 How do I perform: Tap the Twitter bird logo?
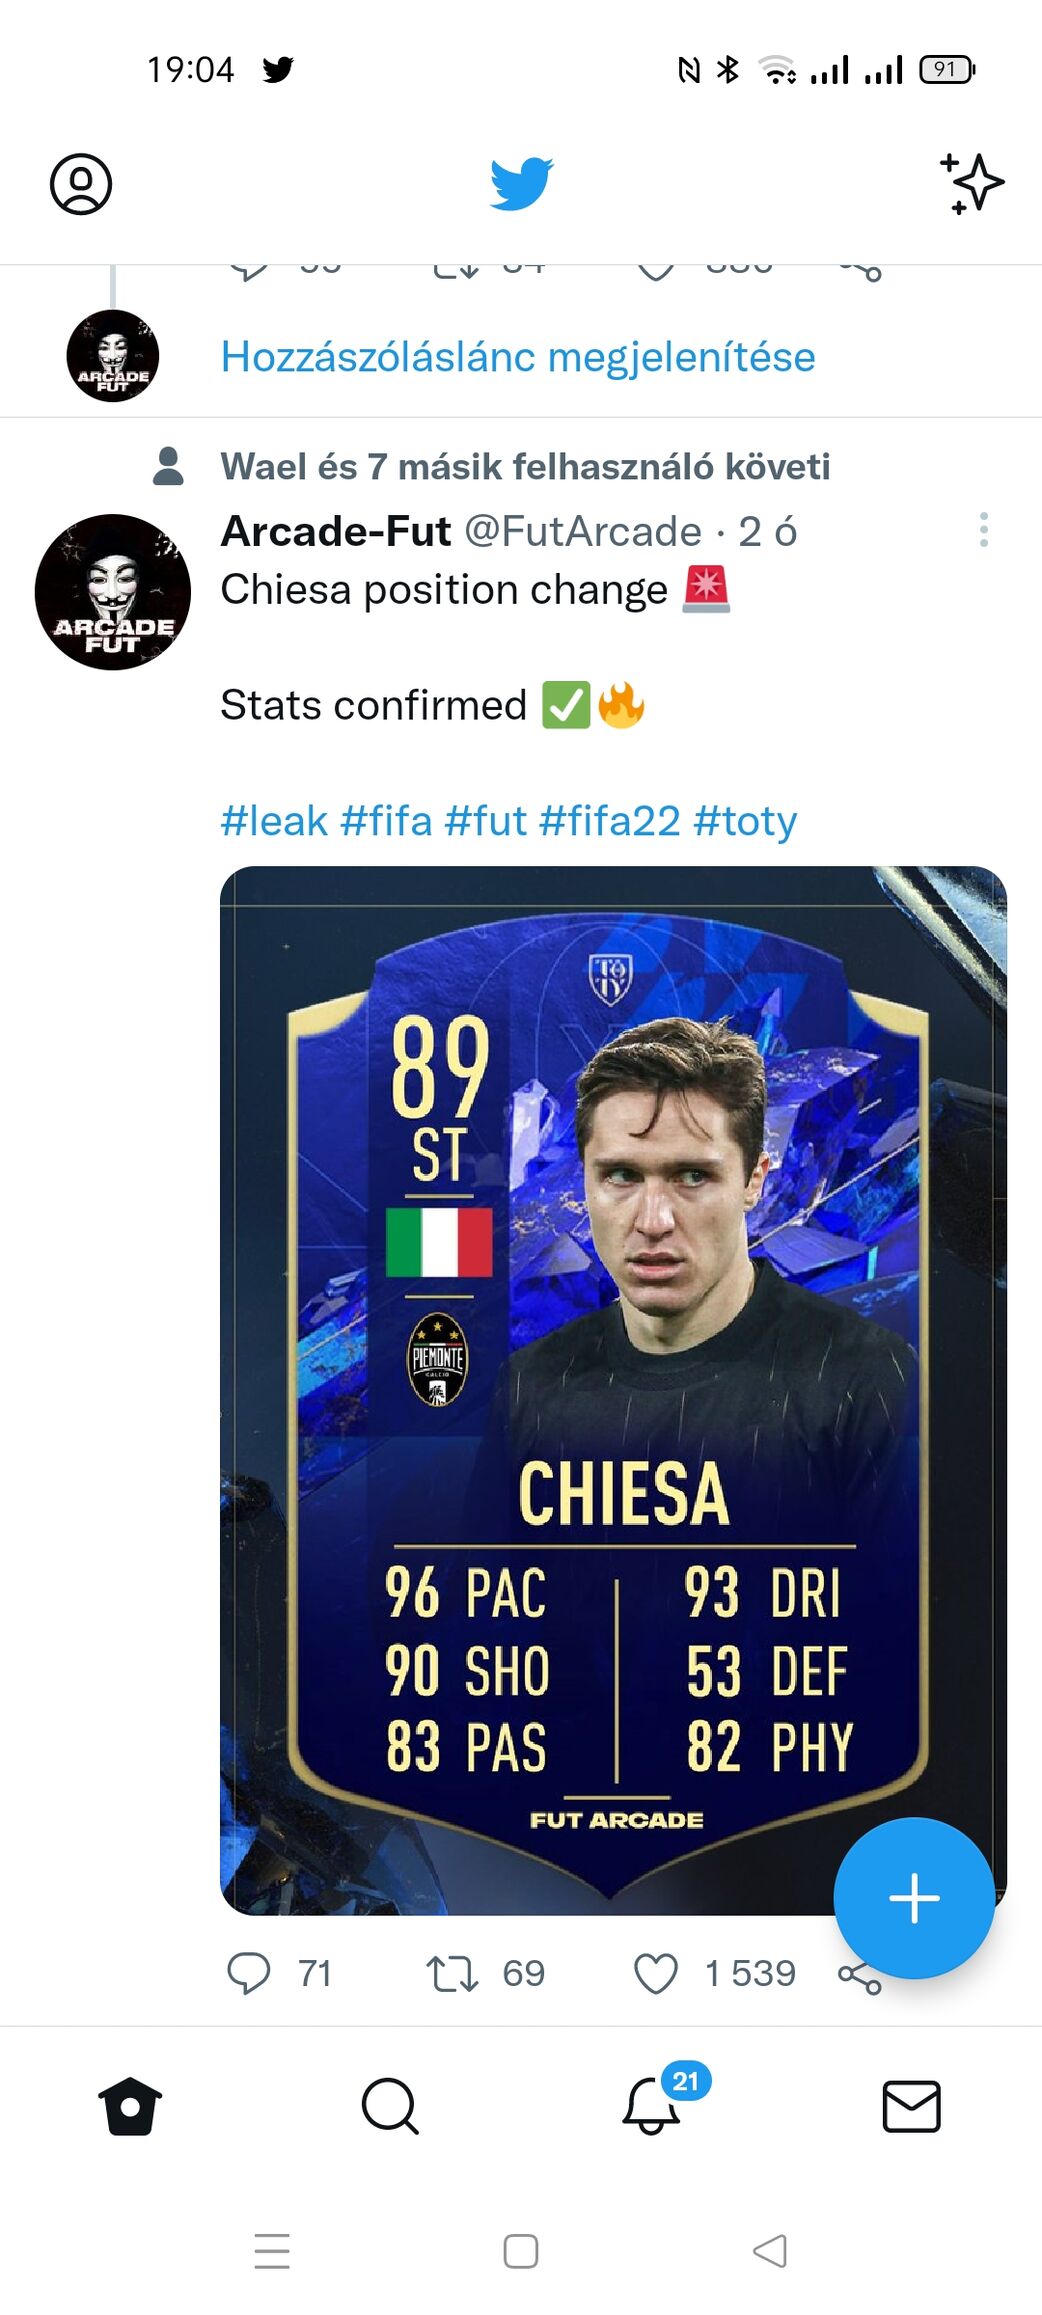[521, 183]
